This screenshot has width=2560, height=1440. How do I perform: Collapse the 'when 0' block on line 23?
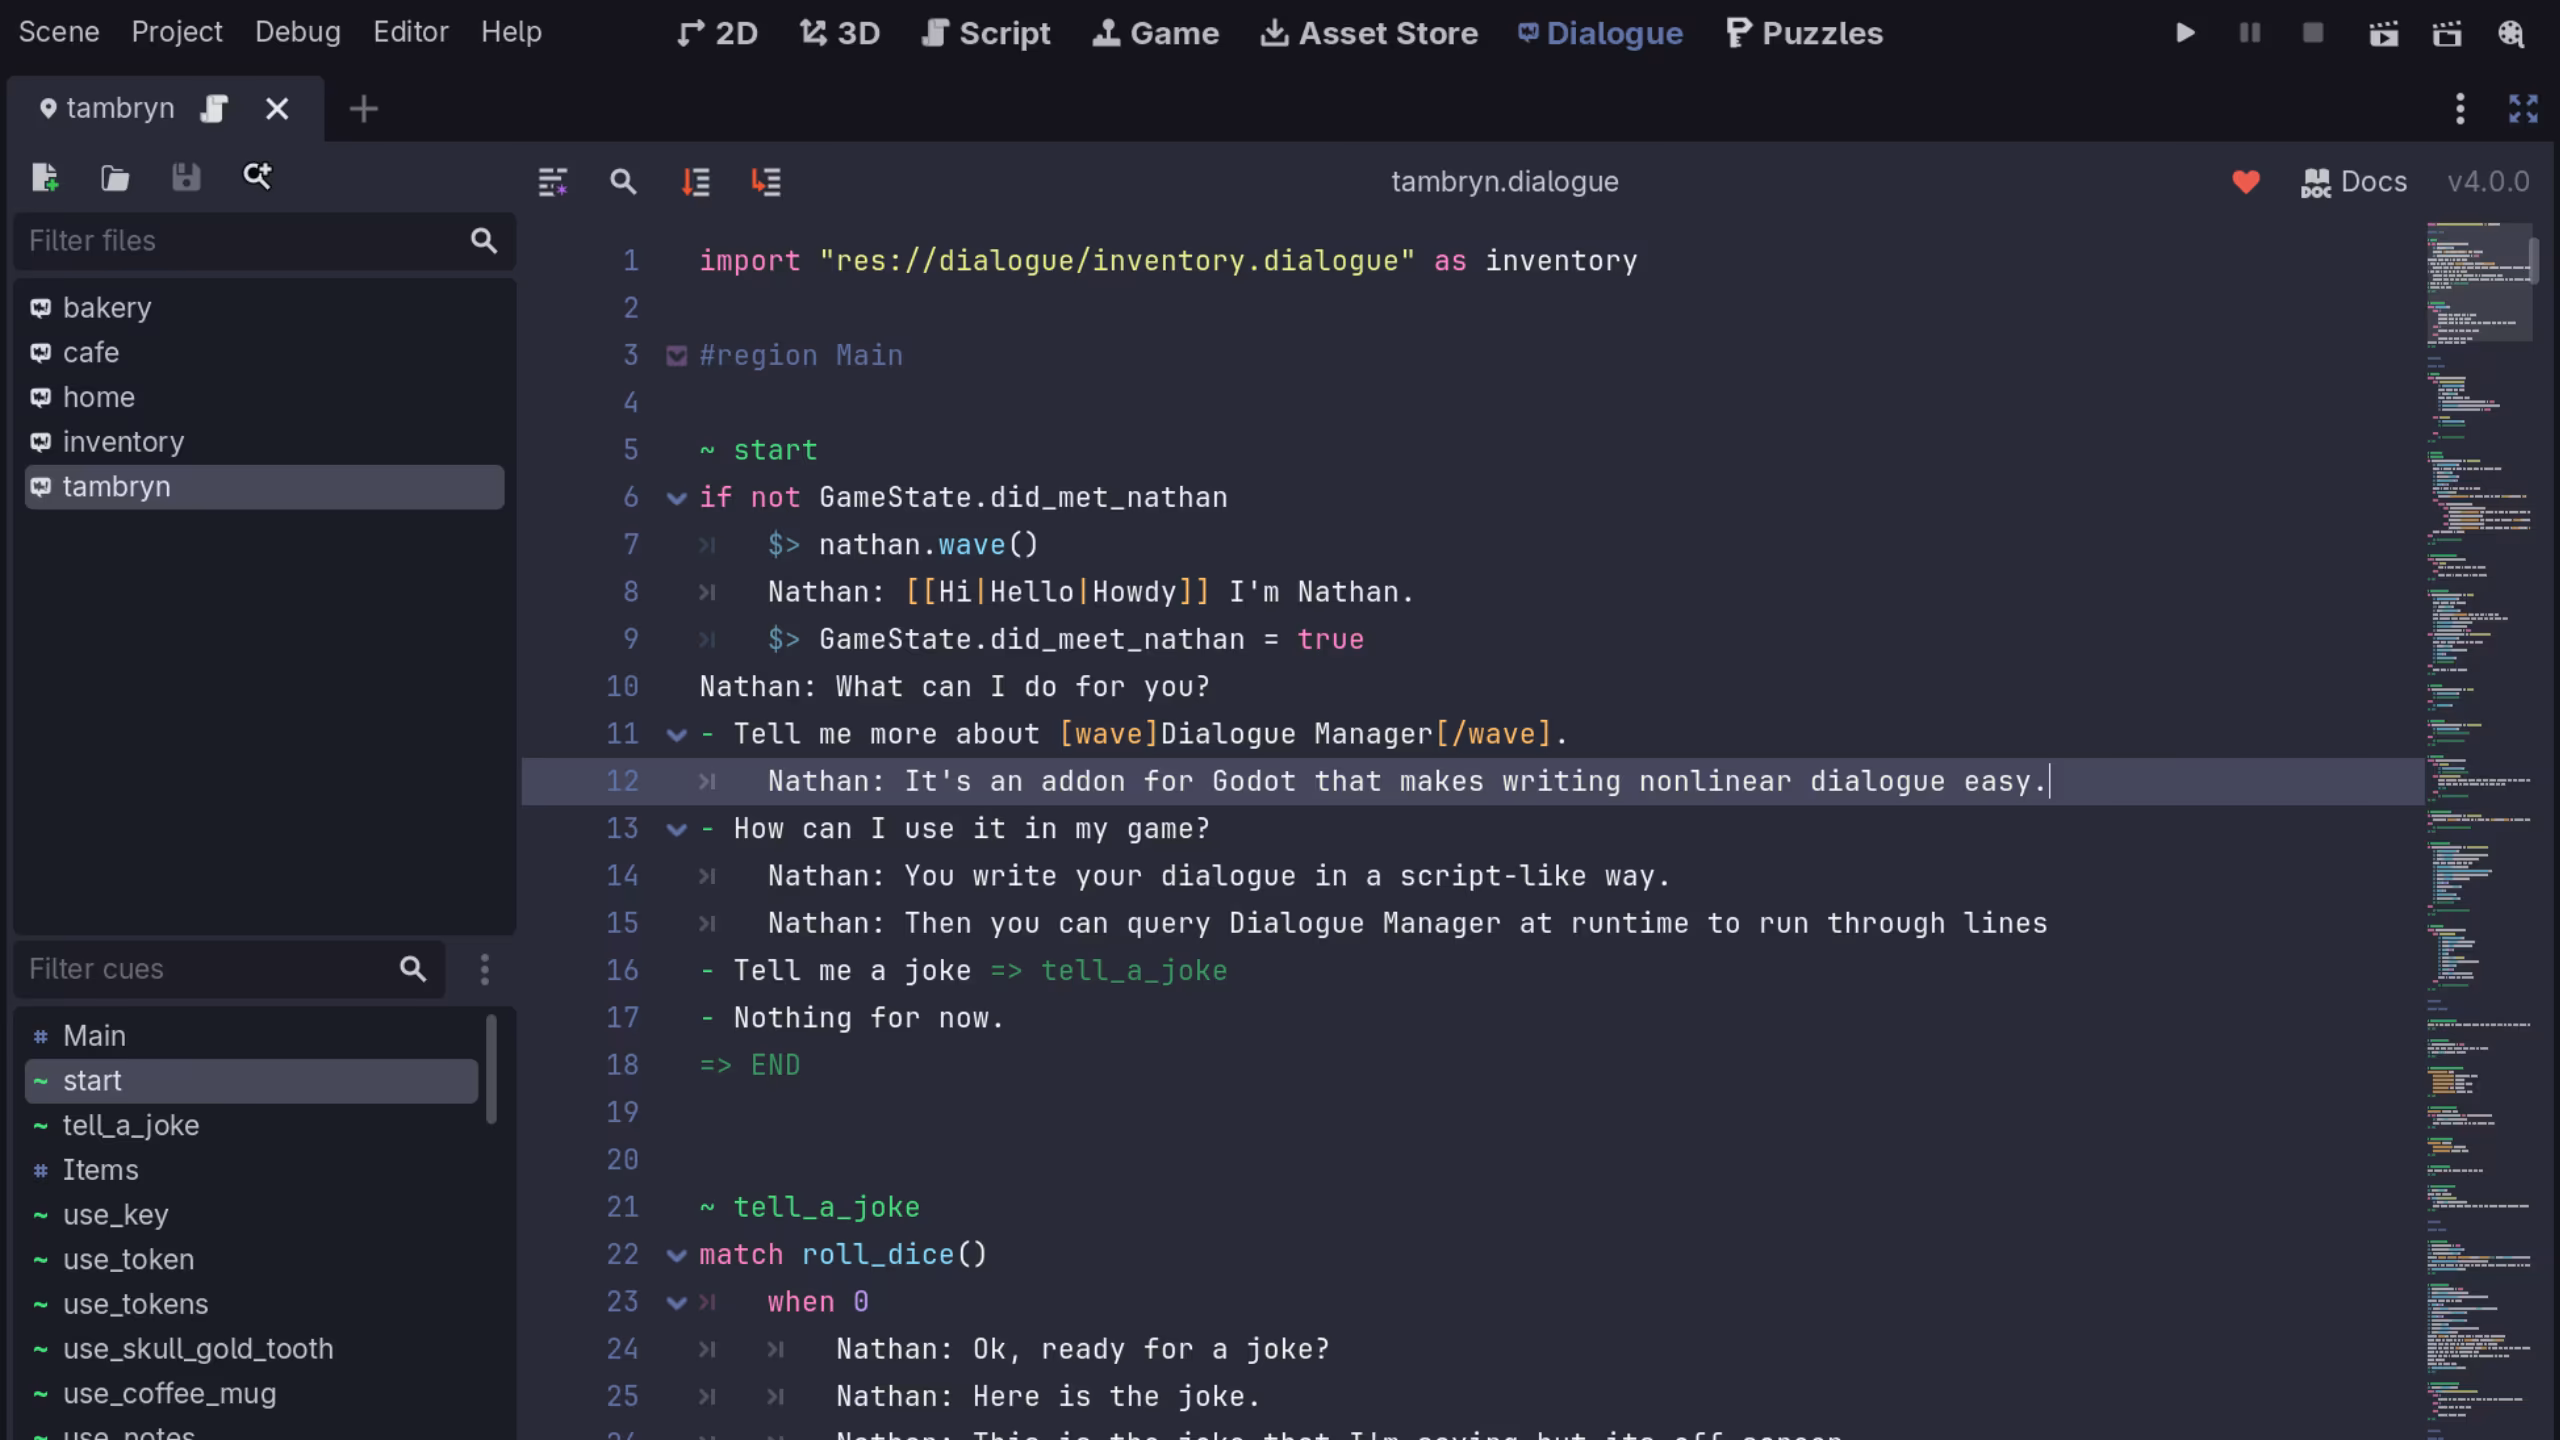point(677,1303)
